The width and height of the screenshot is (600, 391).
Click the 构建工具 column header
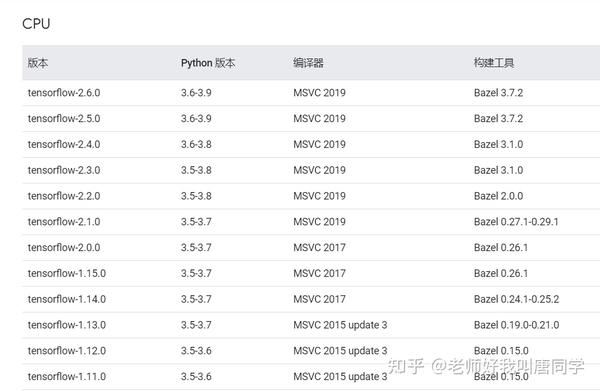click(494, 62)
